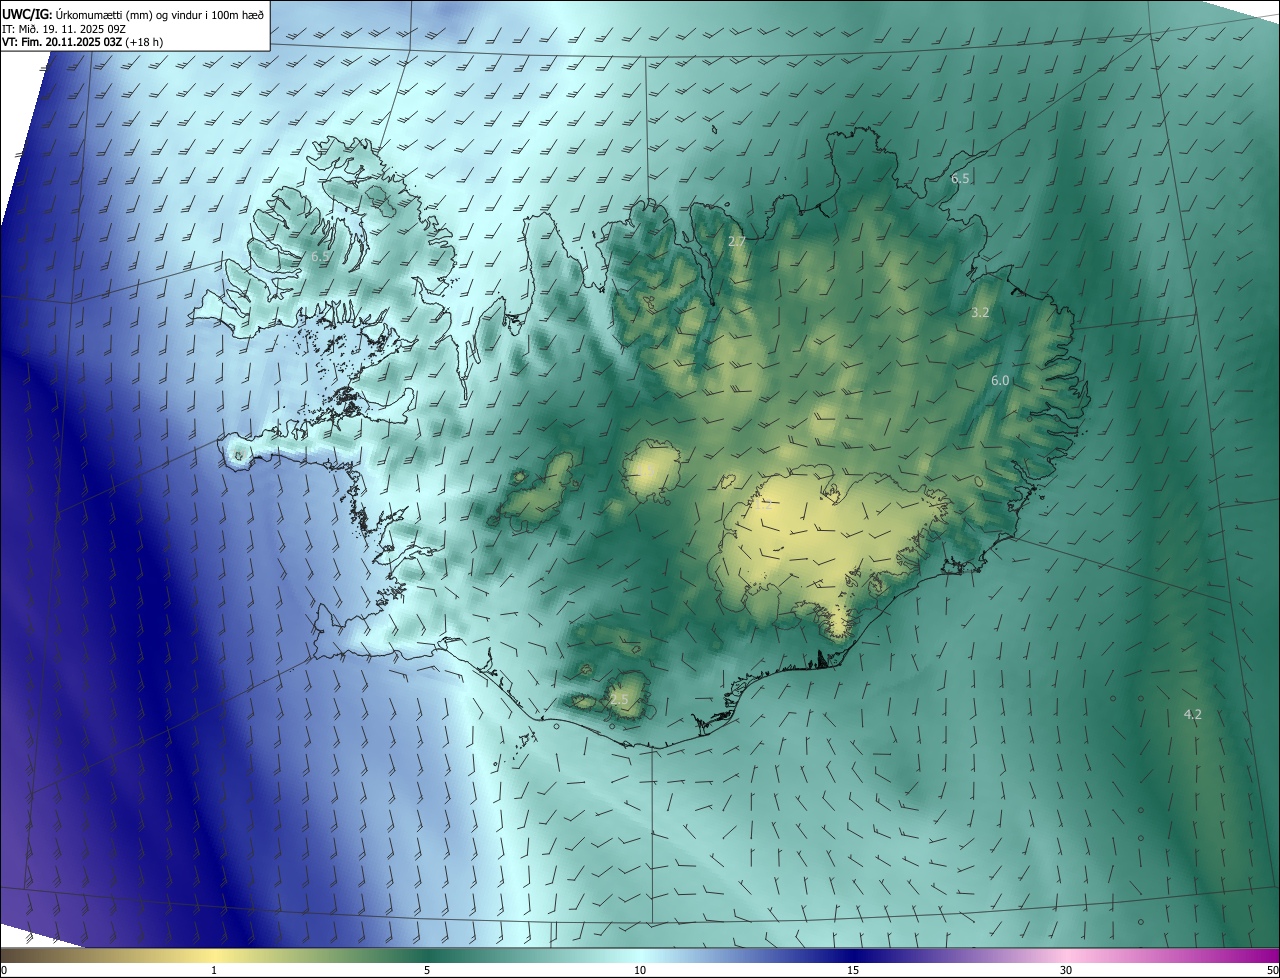Click the 4.2 value over the southeast ocean

point(1192,714)
